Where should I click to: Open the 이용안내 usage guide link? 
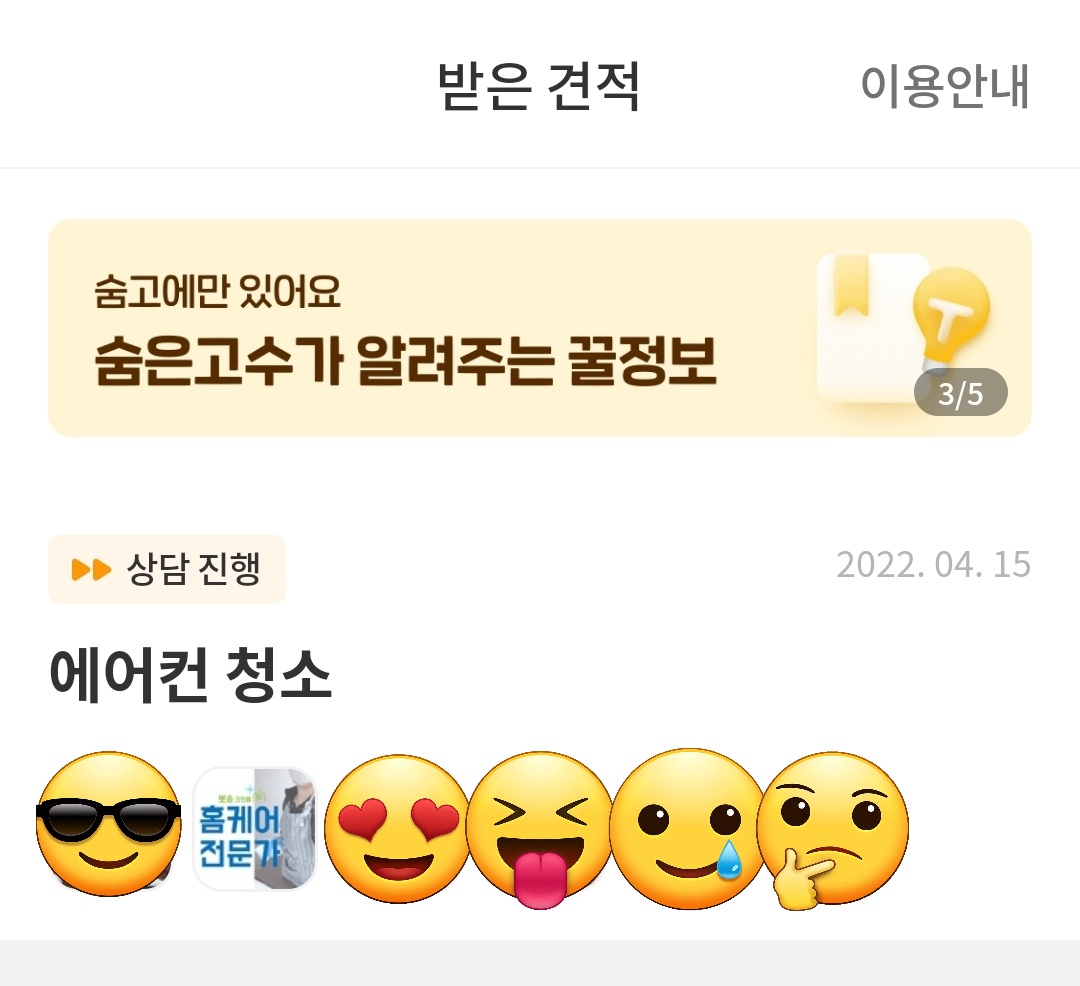[x=945, y=86]
